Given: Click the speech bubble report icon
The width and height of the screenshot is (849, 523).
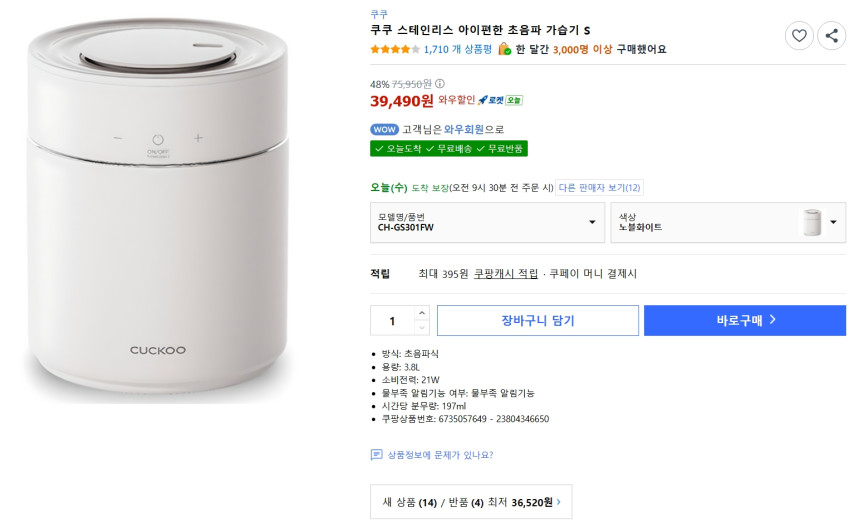Looking at the screenshot, I should (377, 455).
